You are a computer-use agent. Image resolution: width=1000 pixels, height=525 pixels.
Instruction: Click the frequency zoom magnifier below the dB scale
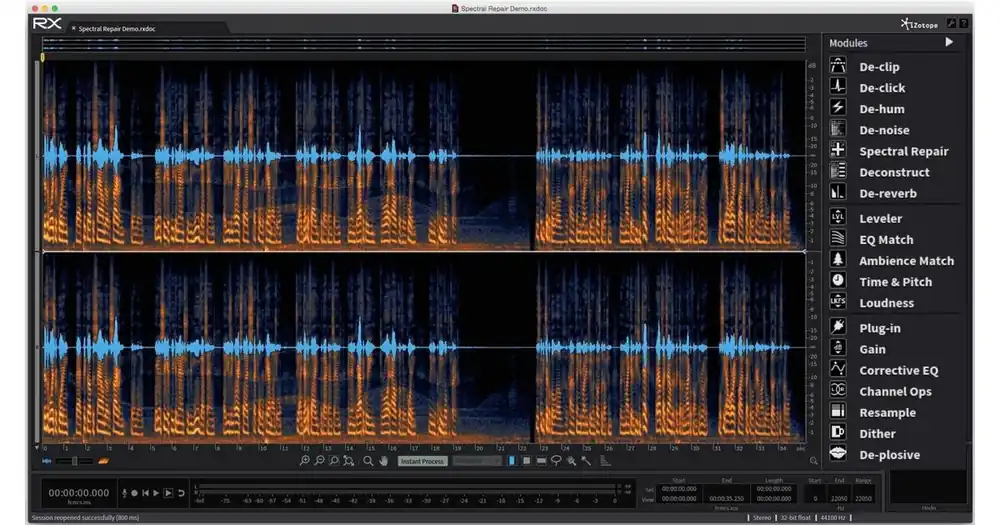pos(814,461)
